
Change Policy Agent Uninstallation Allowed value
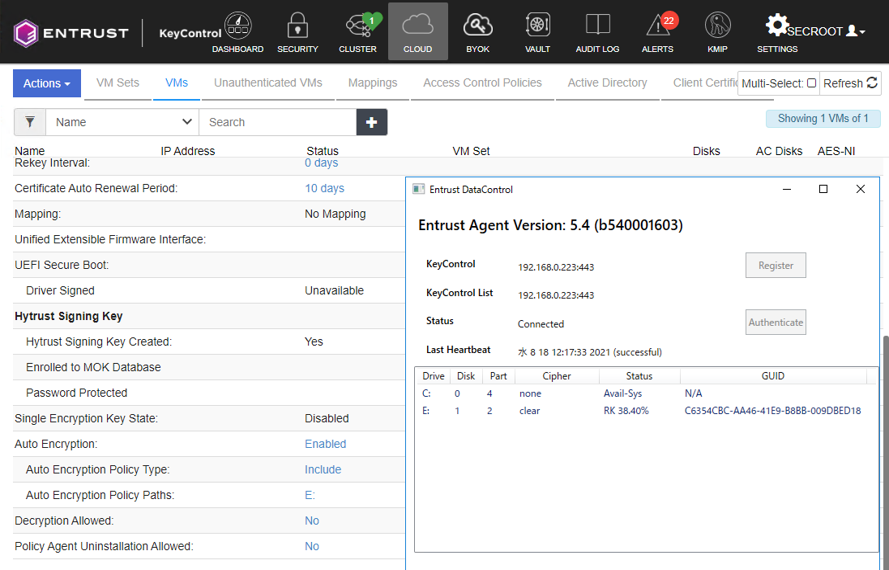click(312, 546)
